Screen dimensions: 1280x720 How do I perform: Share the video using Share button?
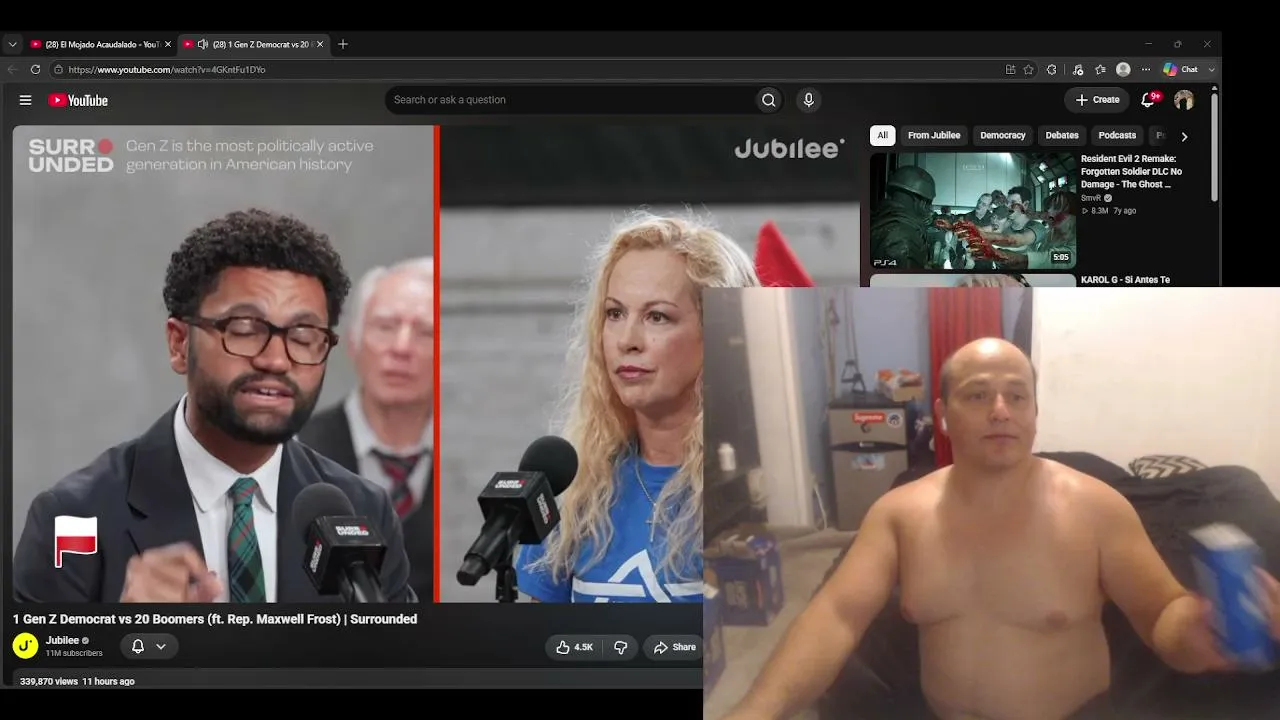[674, 647]
